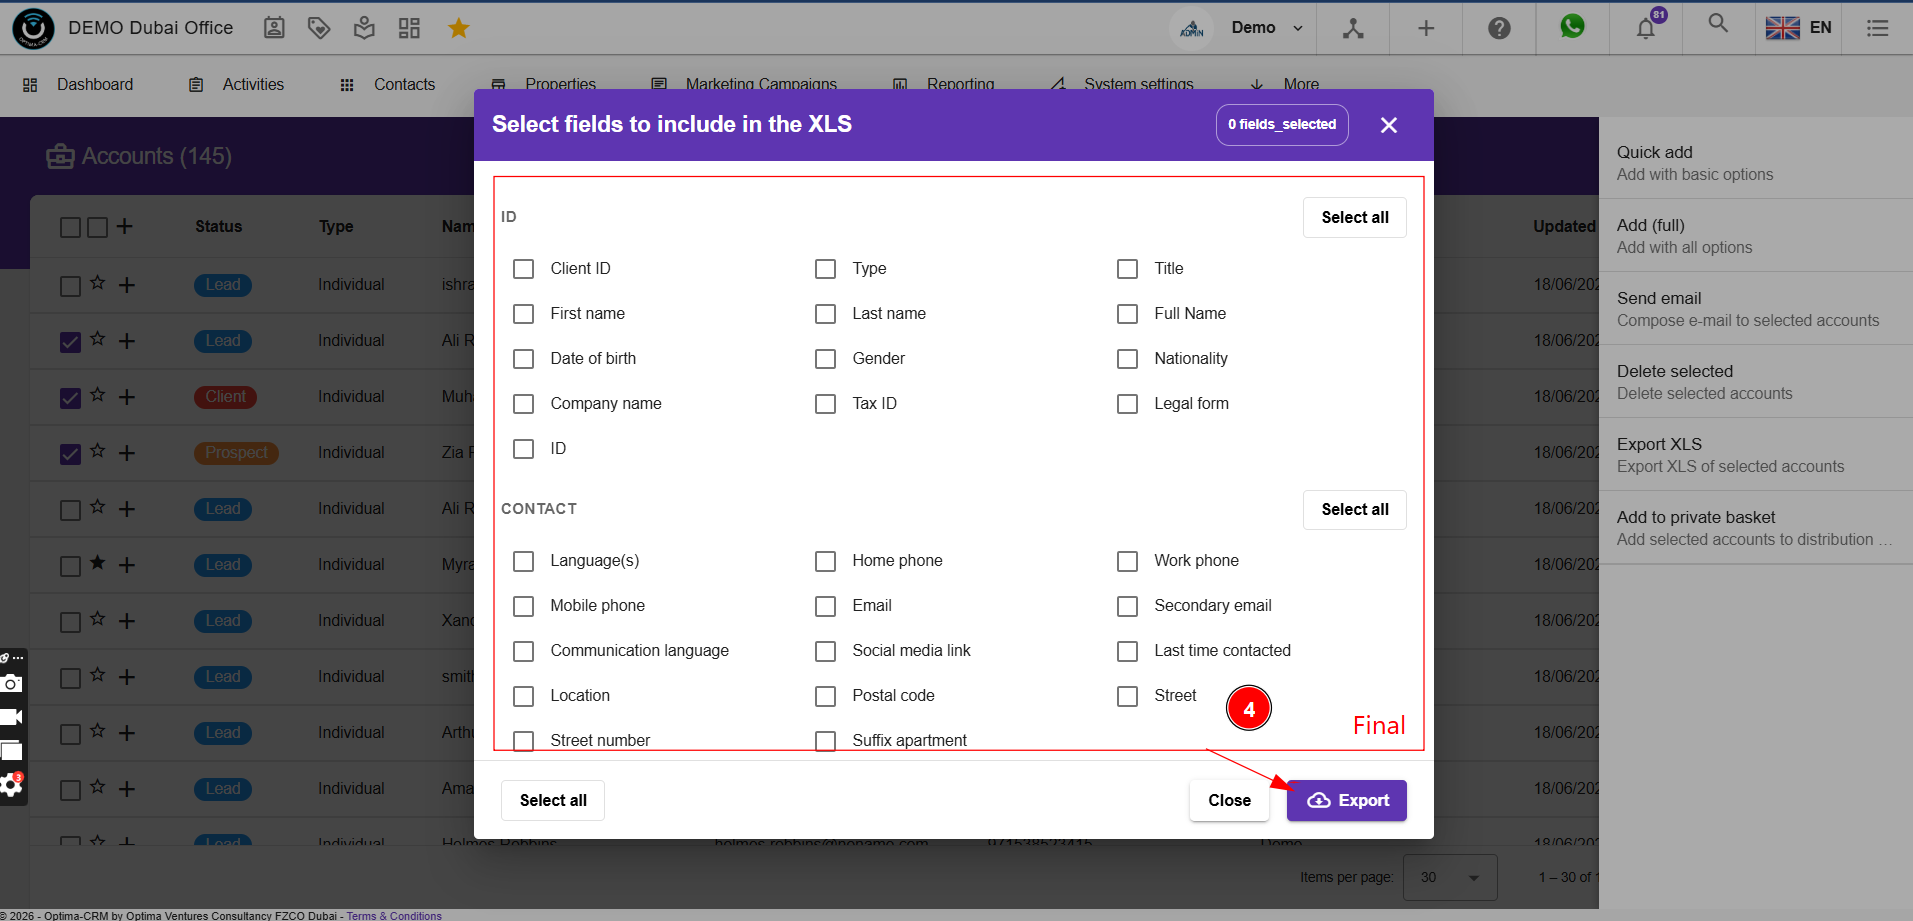Open the list menu icon at top right
Image resolution: width=1913 pixels, height=921 pixels.
(x=1878, y=28)
